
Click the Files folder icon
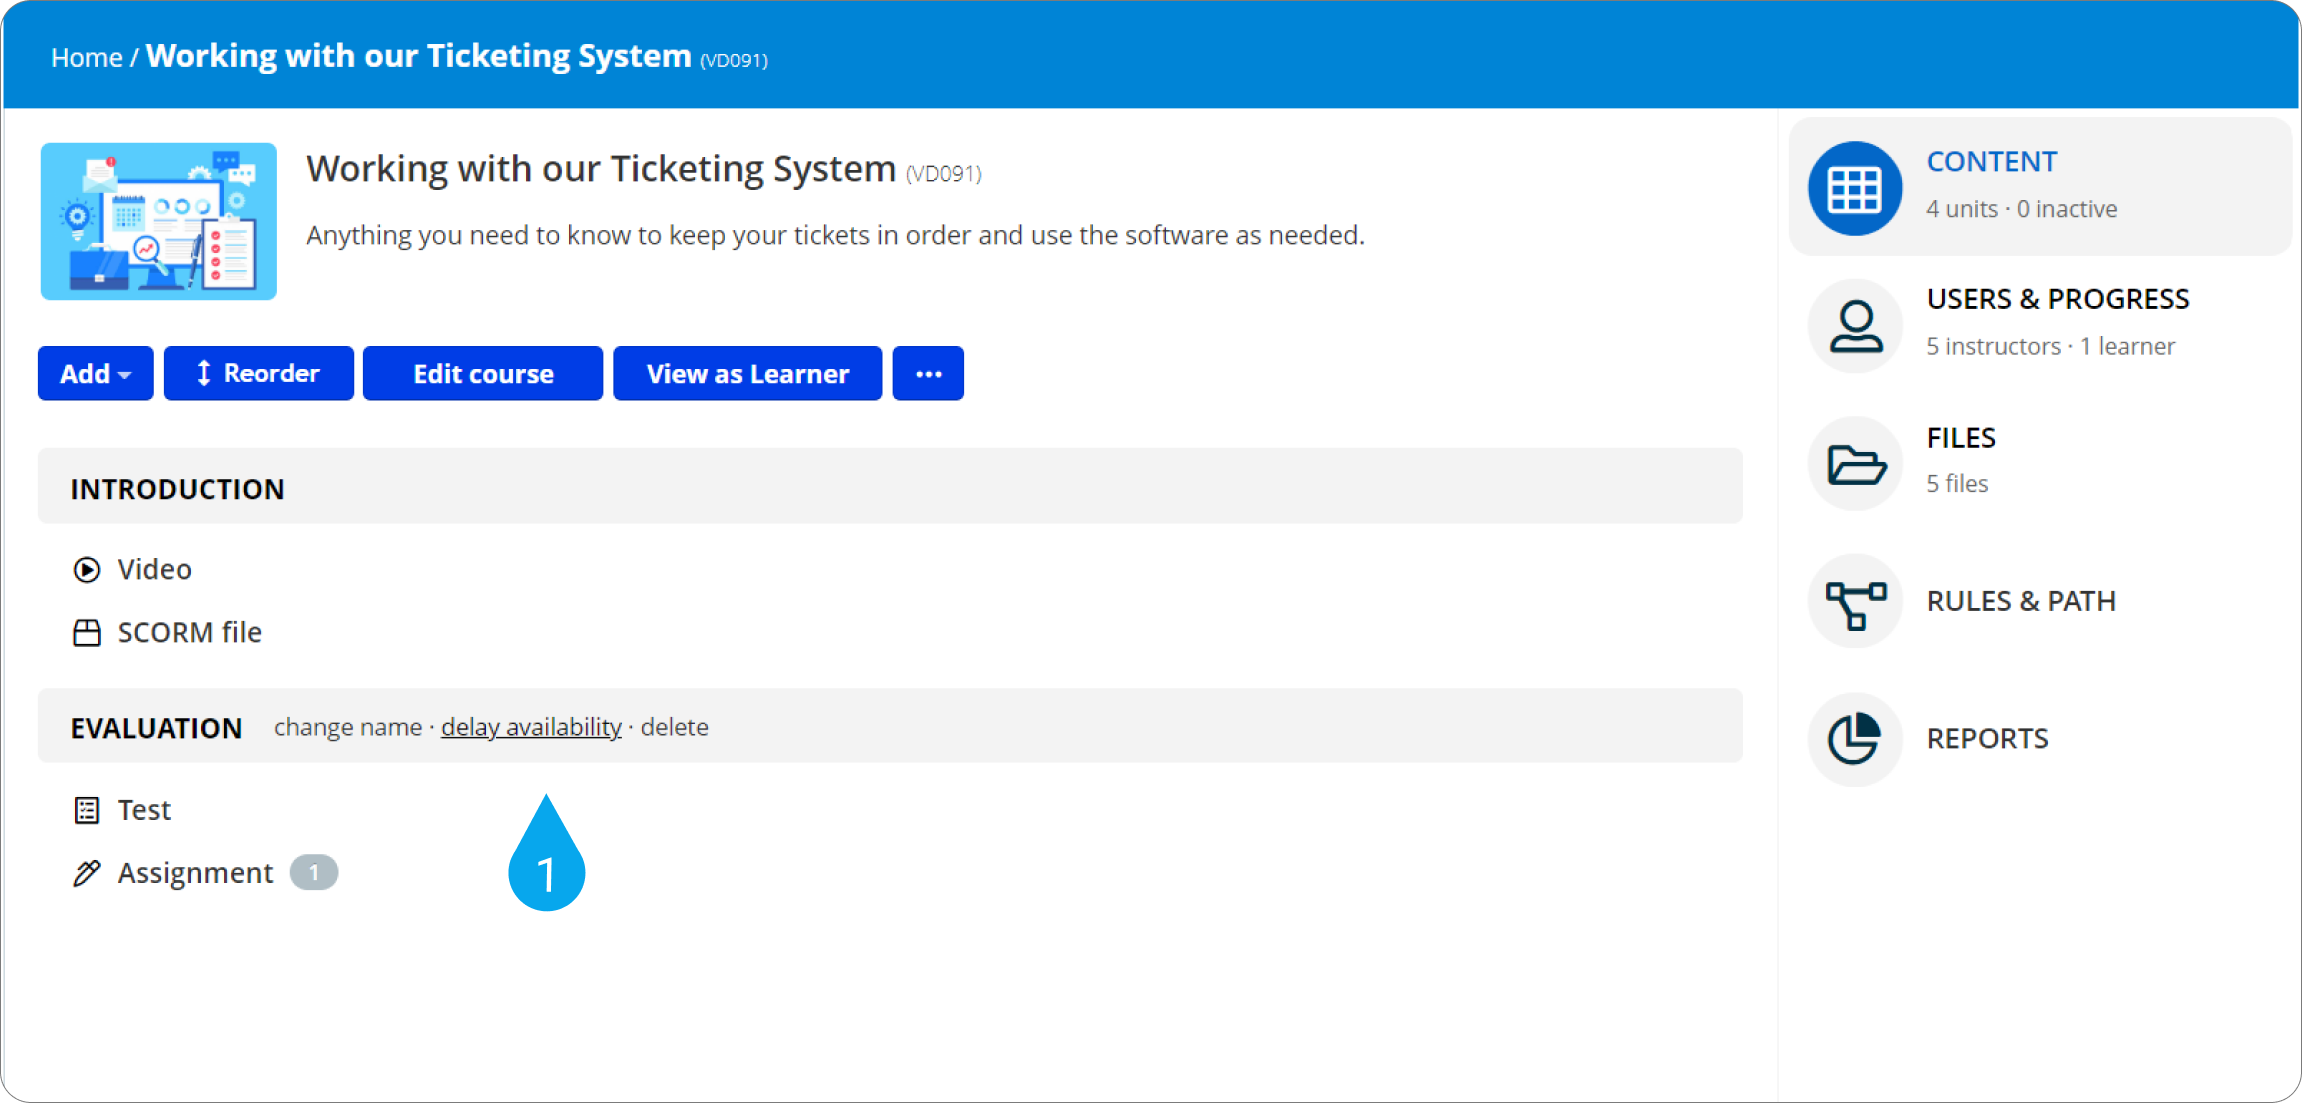pyautogui.click(x=1854, y=464)
